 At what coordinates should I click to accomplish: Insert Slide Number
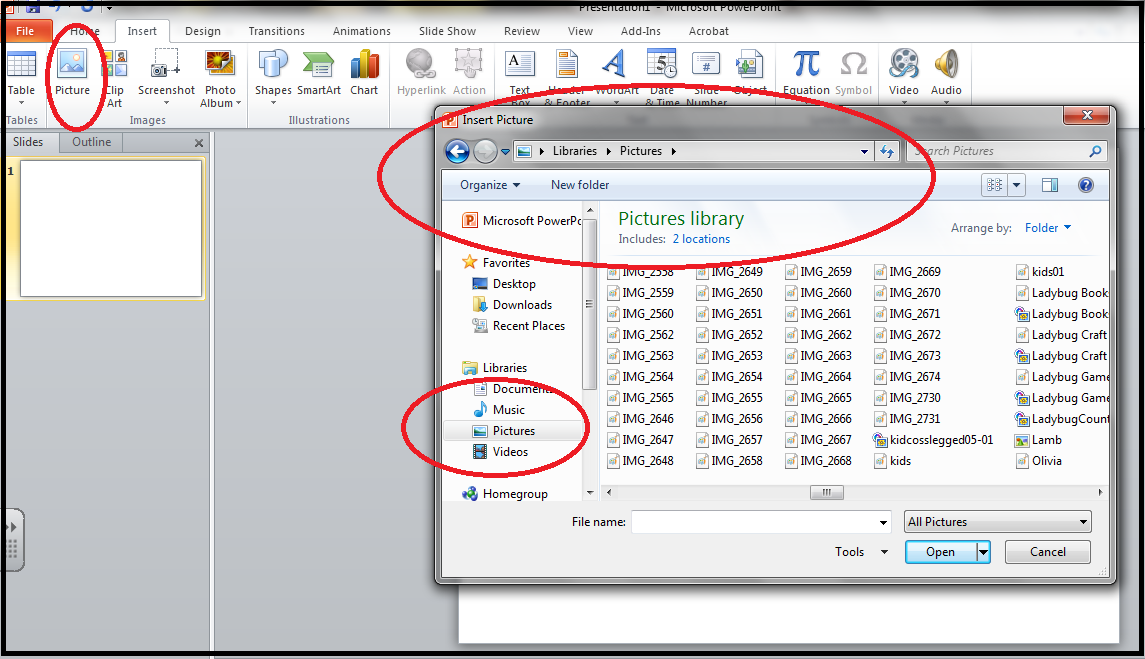706,77
